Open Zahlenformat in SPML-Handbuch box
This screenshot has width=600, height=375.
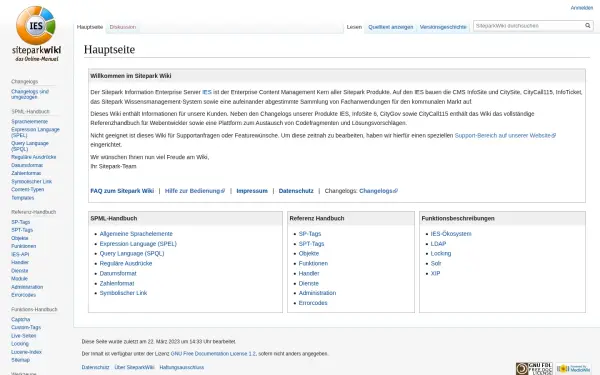coord(117,283)
